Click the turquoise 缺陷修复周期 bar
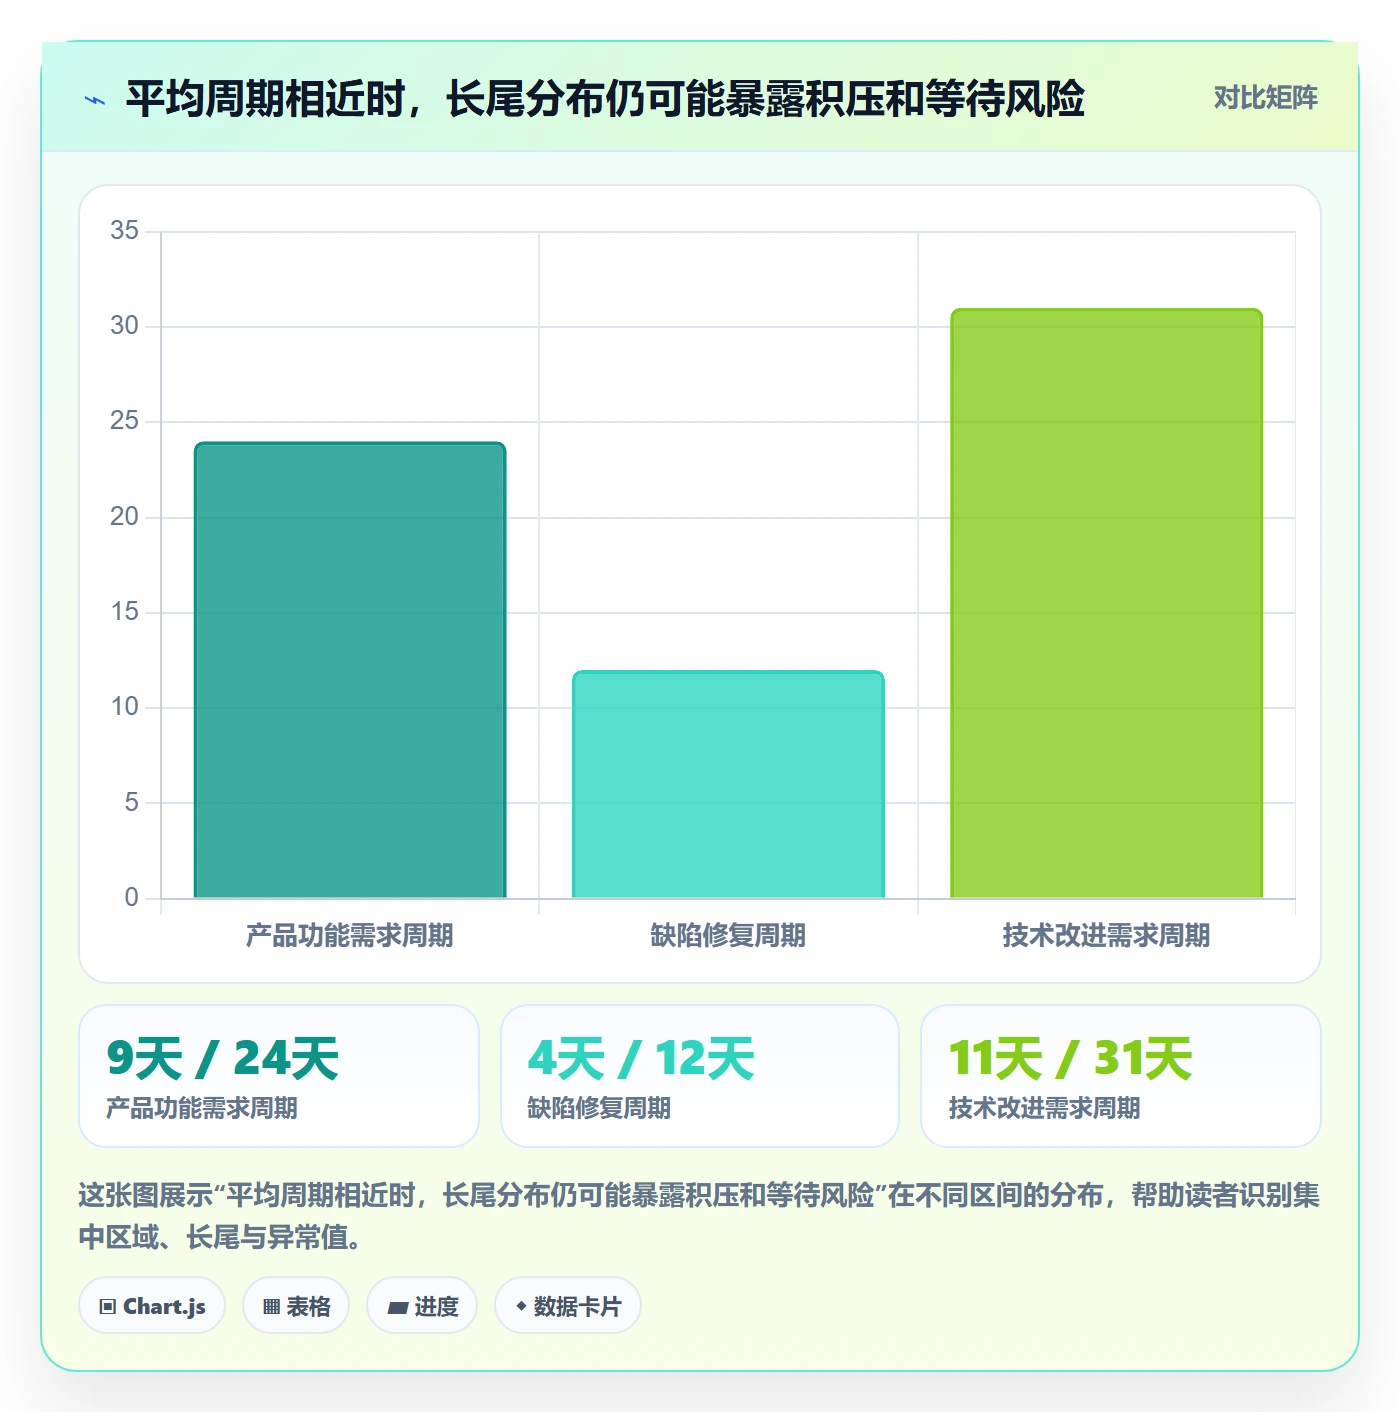This screenshot has width=1400, height=1412. point(728,784)
